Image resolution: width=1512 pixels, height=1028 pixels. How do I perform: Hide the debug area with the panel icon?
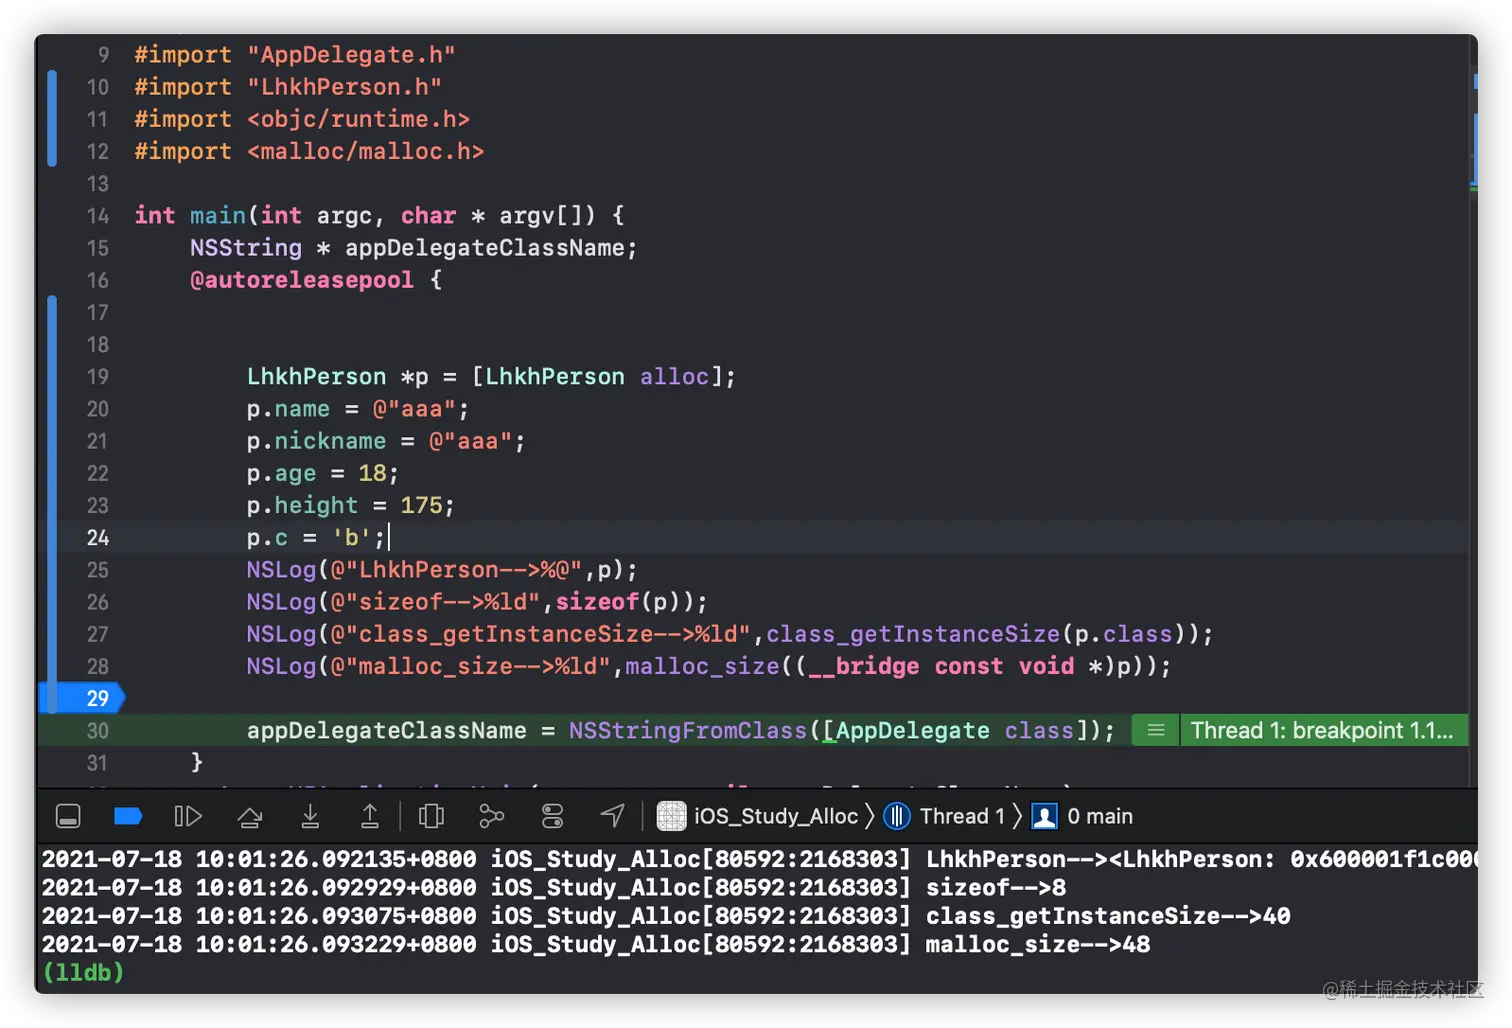(x=68, y=817)
